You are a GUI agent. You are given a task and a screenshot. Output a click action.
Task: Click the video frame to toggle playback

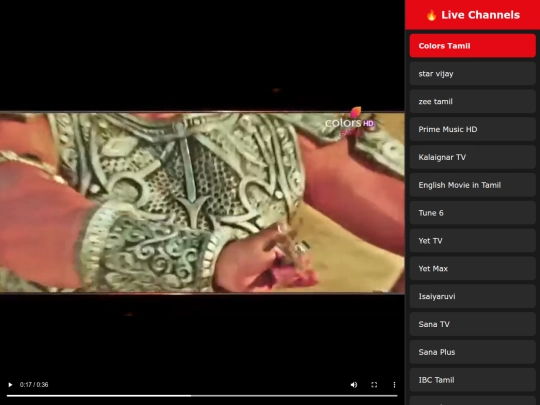(x=202, y=202)
